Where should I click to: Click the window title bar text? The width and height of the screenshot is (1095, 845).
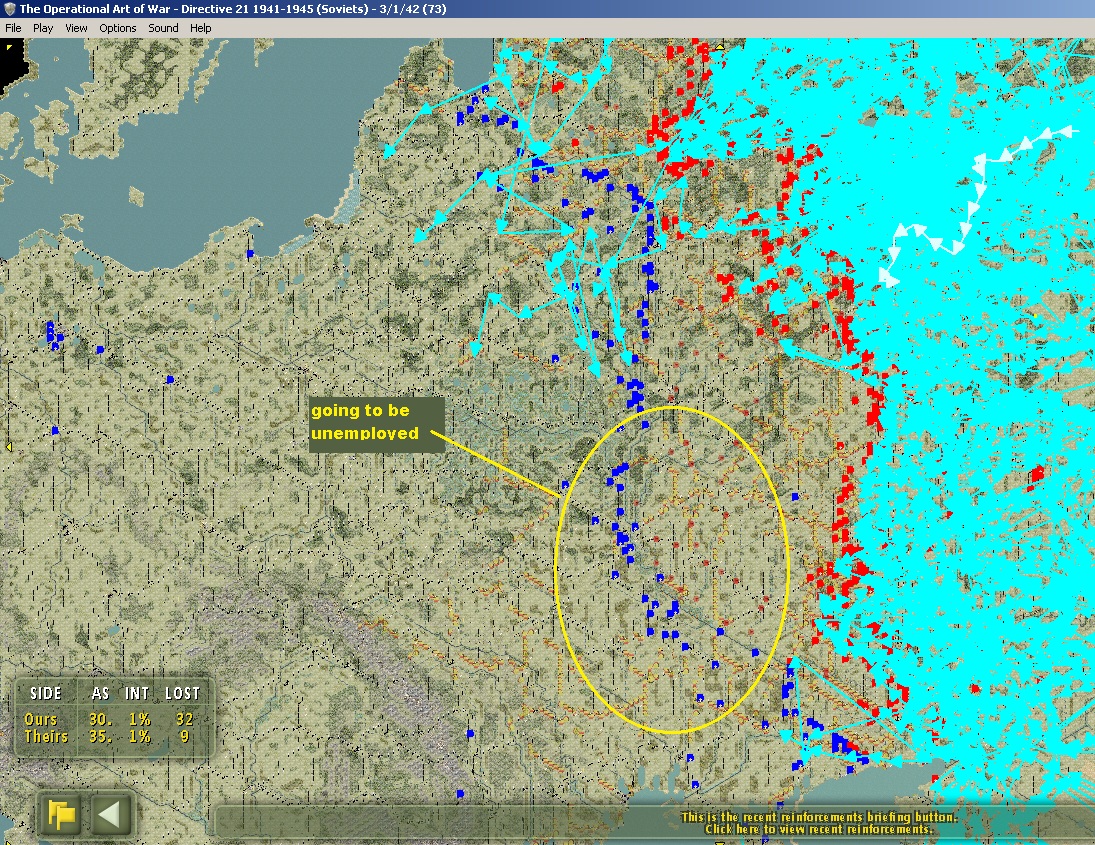(x=232, y=9)
